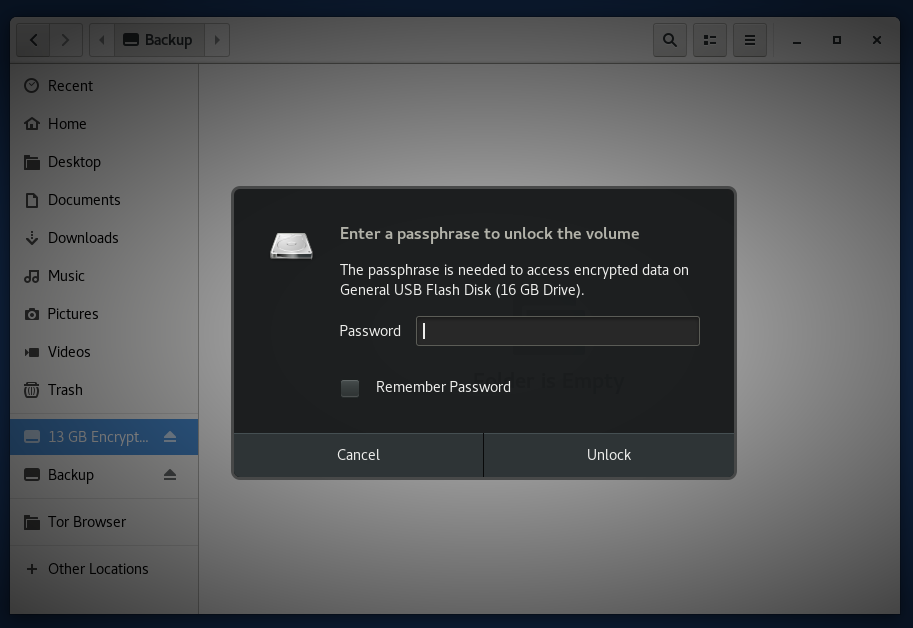This screenshot has width=913, height=628.
Task: Click the path bar left scroll arrow
Action: click(102, 40)
